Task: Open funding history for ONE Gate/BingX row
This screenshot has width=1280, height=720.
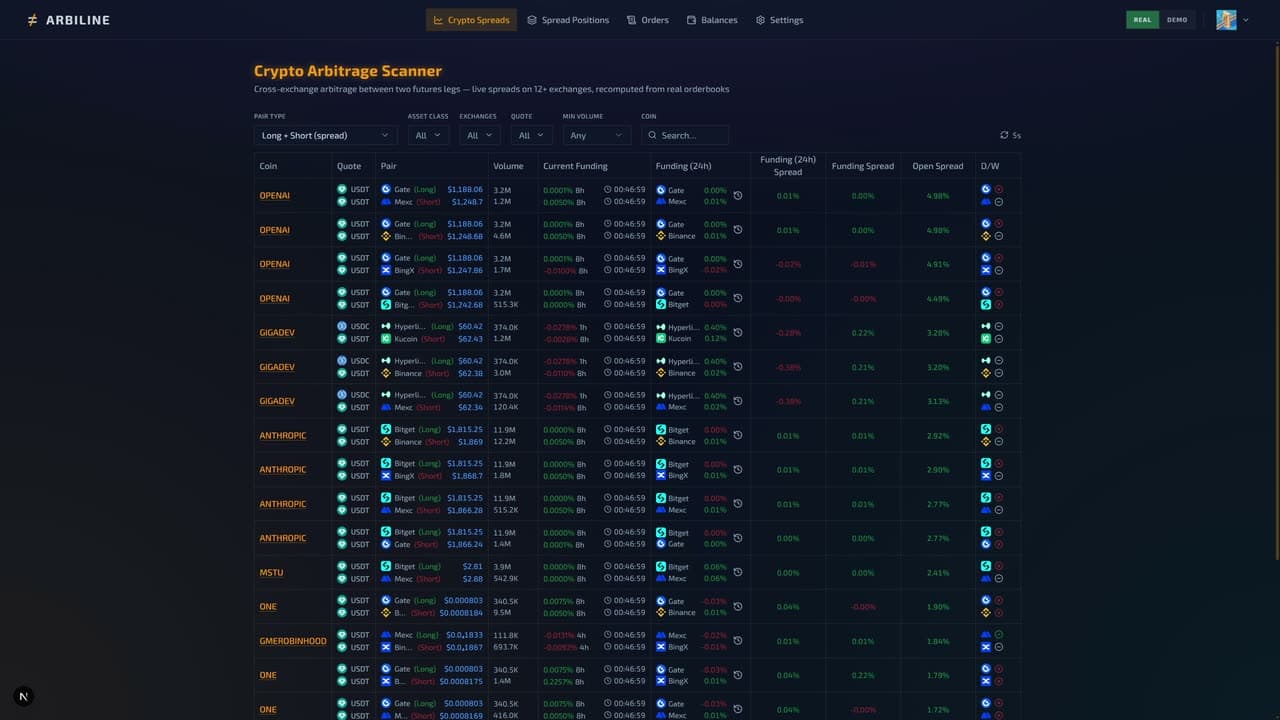Action: point(738,675)
